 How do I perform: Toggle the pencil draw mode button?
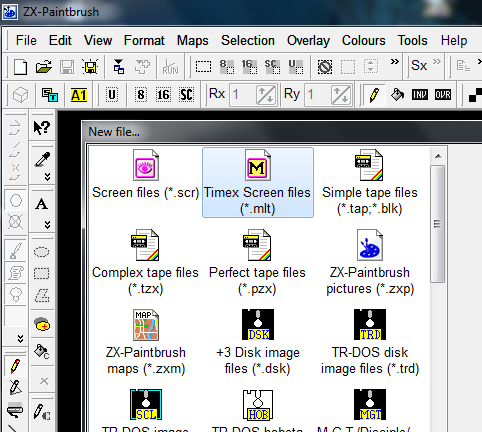(x=374, y=95)
